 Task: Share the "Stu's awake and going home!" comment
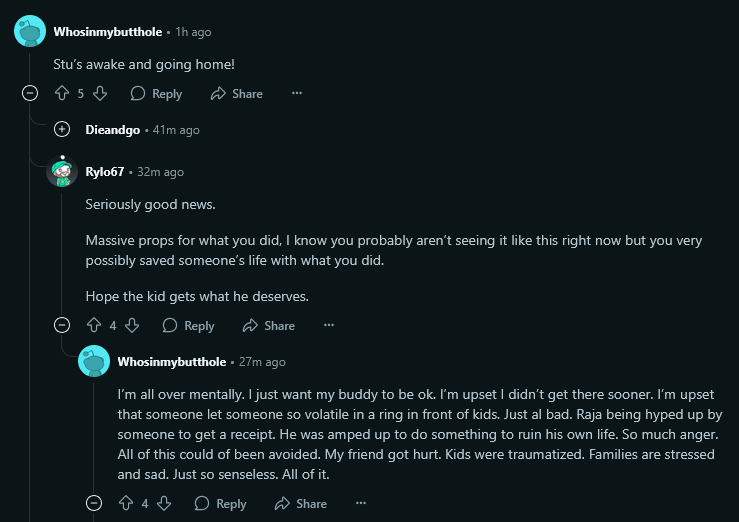(236, 94)
